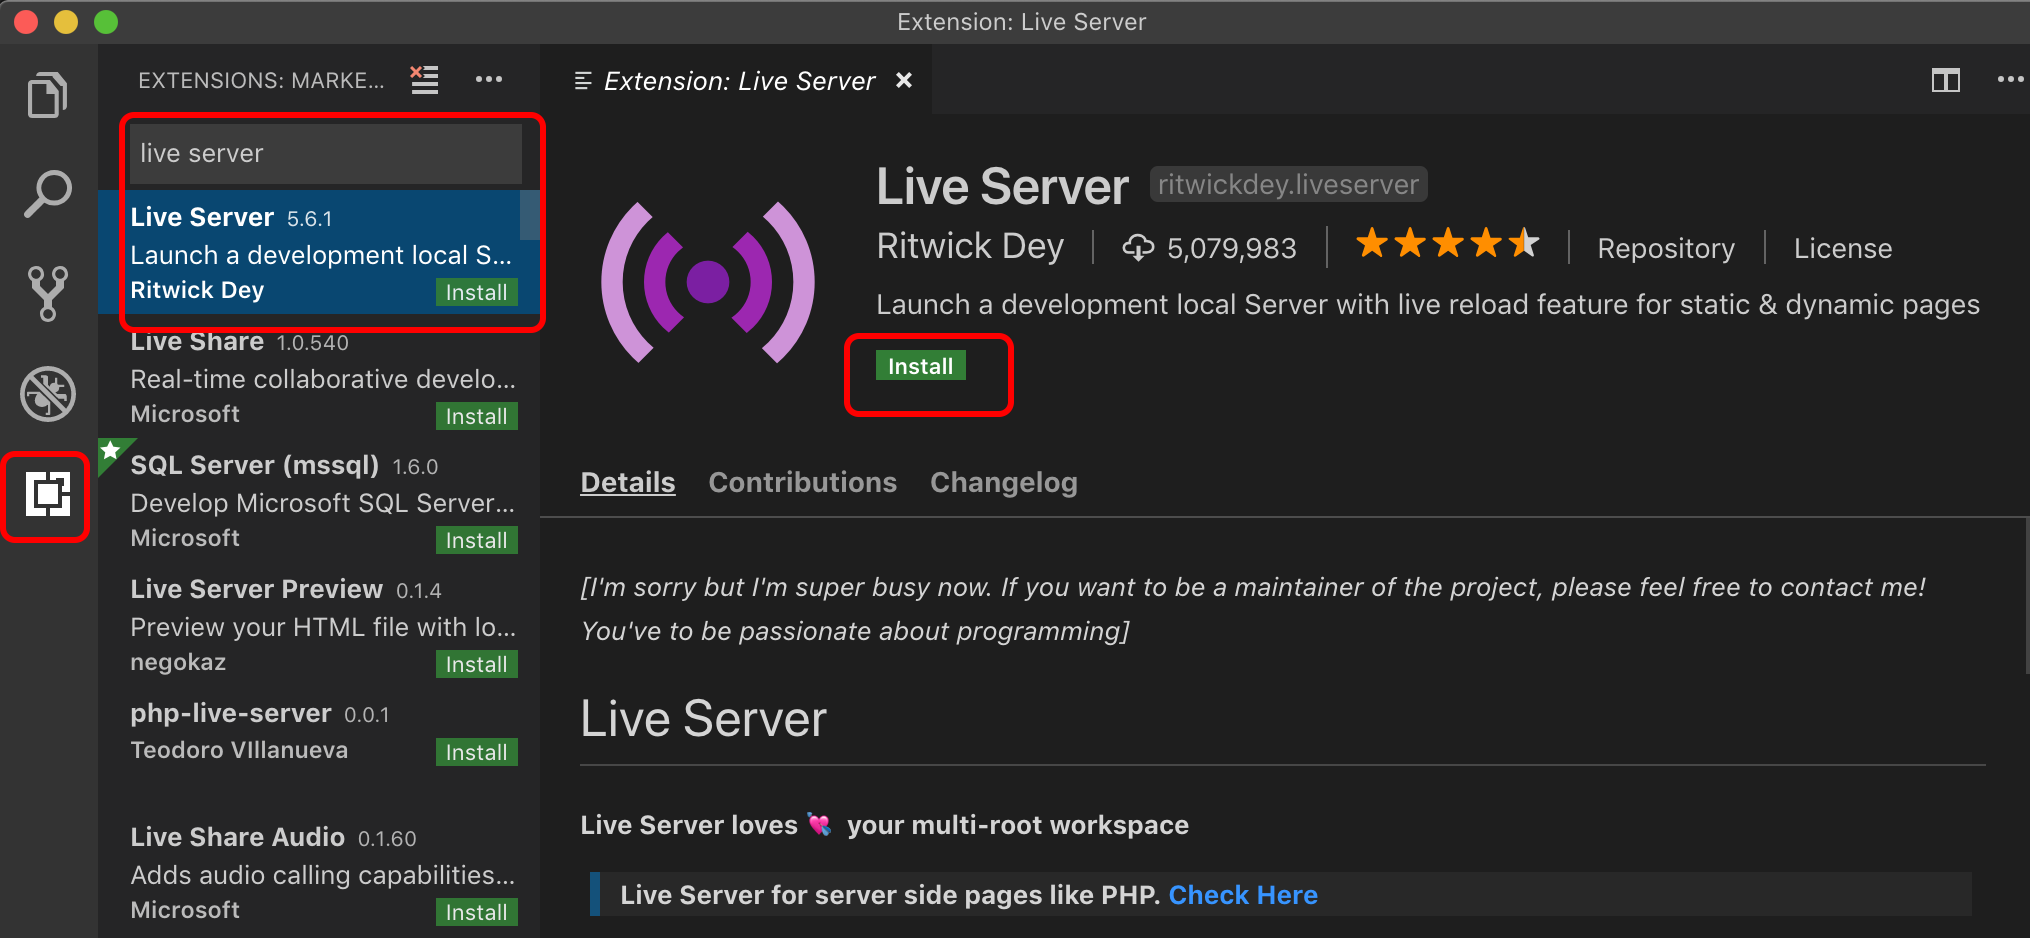Click the EXTENSIONS: MARKE... panel title

pyautogui.click(x=261, y=80)
